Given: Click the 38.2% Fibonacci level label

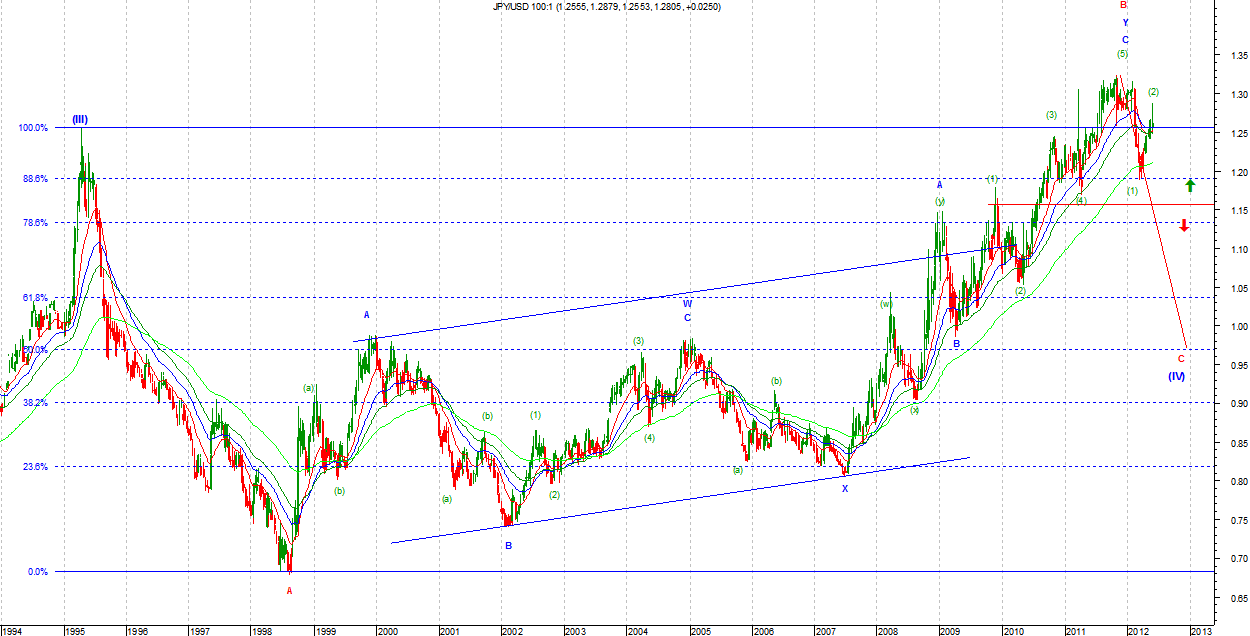Looking at the screenshot, I should pyautogui.click(x=34, y=403).
